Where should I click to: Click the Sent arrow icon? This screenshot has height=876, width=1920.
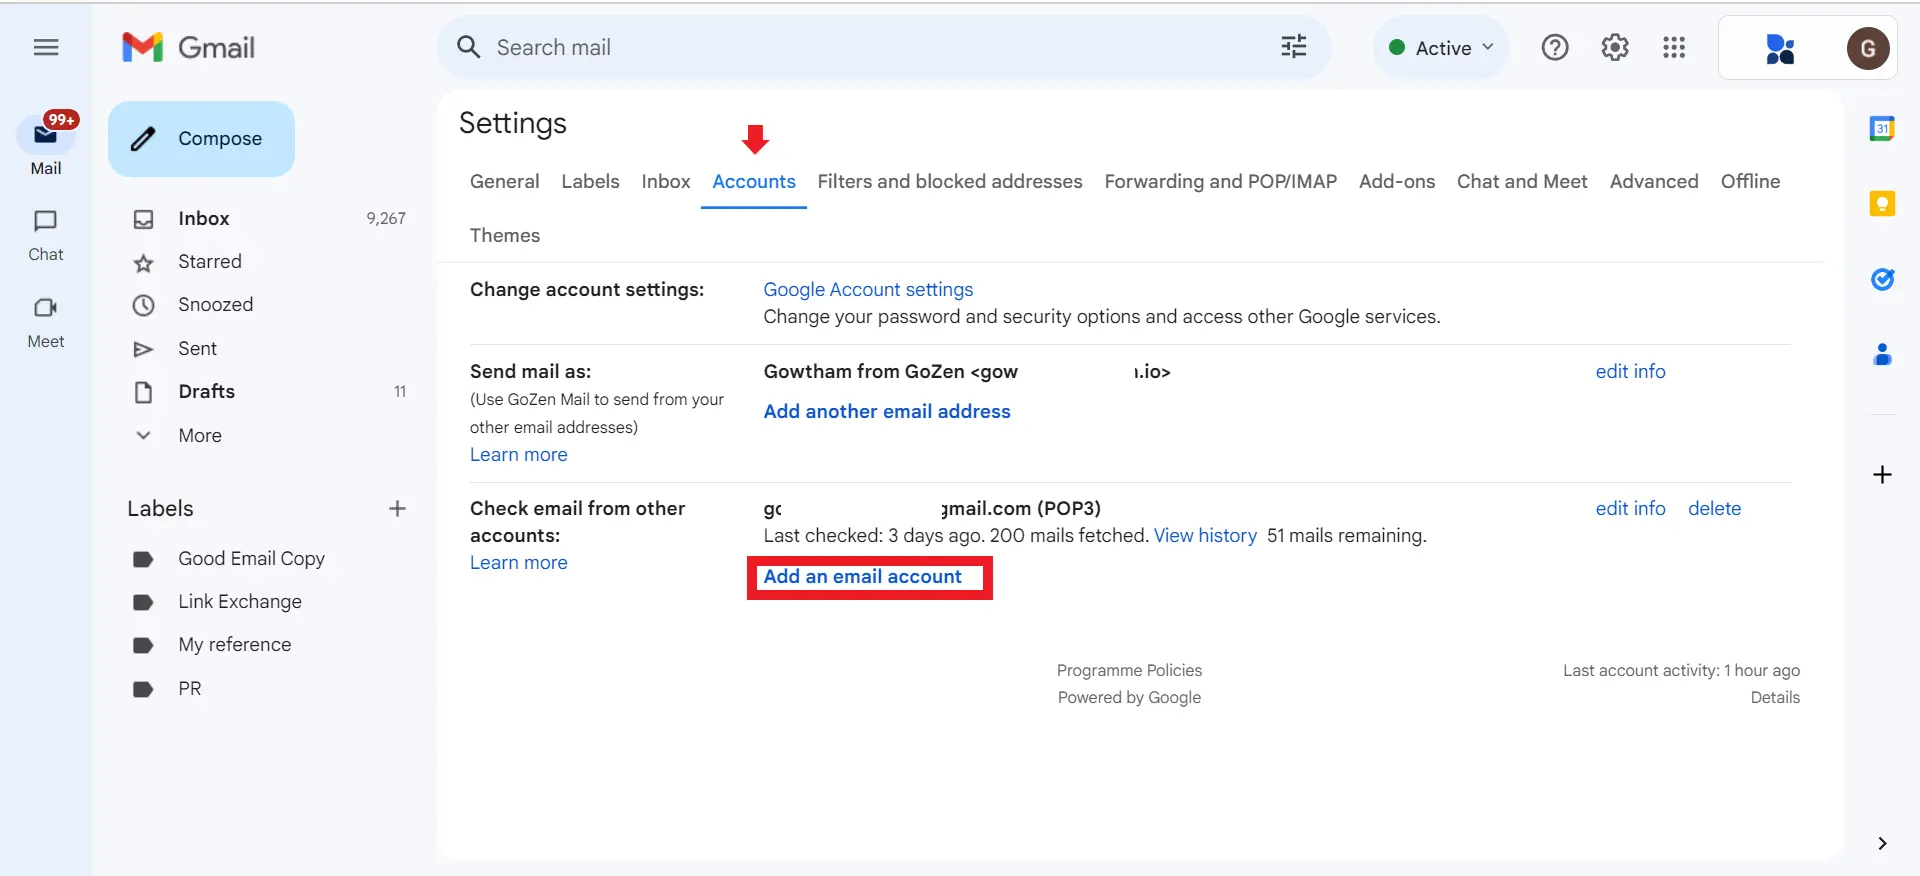[144, 349]
